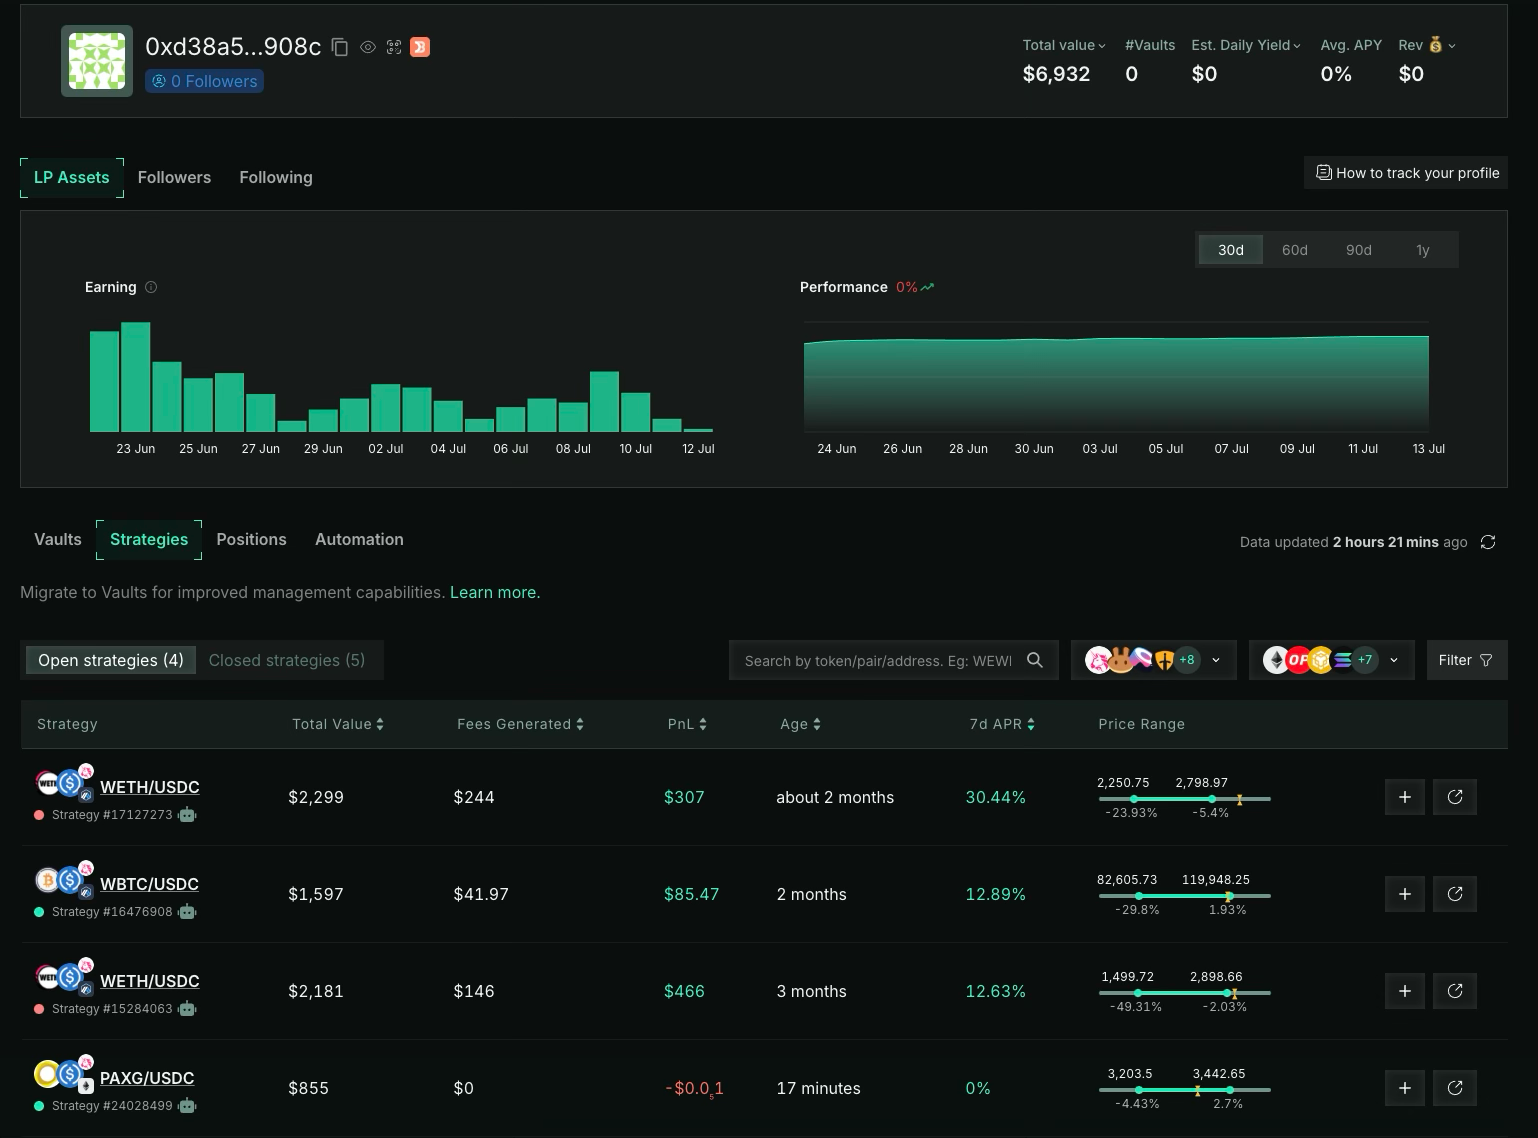Copy the wallet address 0xd38a5...908c
Viewport: 1538px width, 1138px height.
340,47
